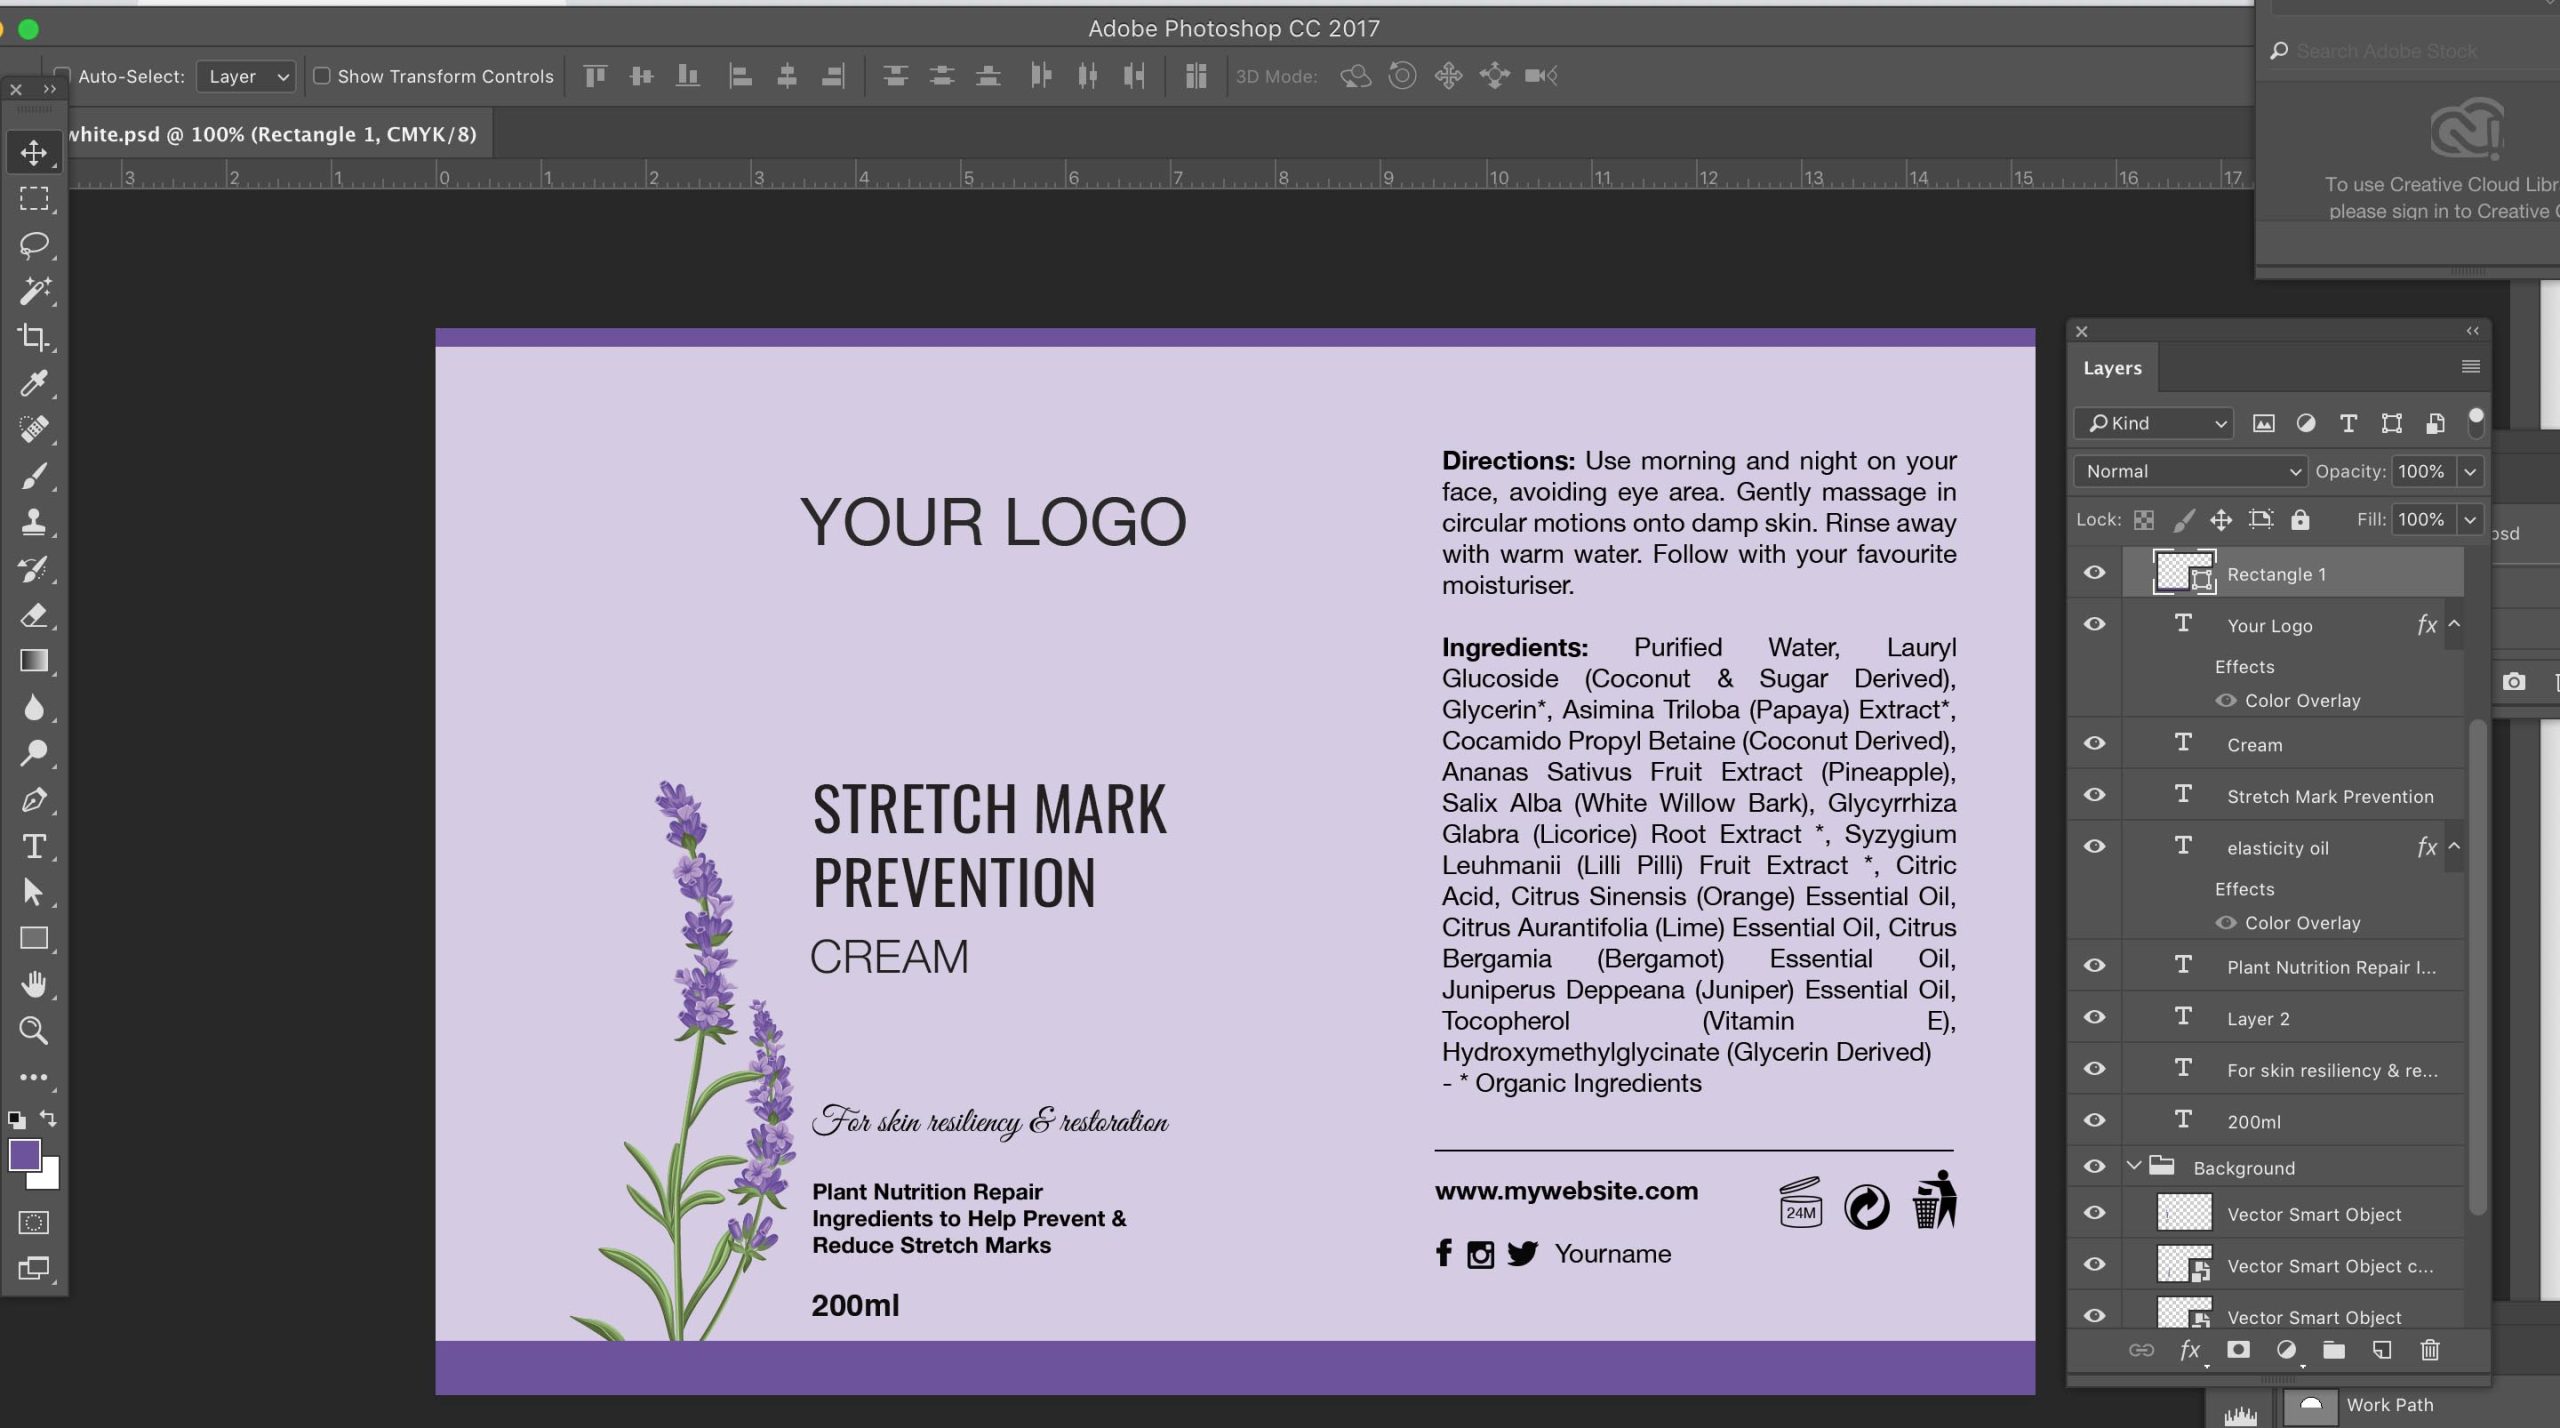This screenshot has width=2560, height=1428.
Task: Collapse the Background layer group
Action: 2133,1166
